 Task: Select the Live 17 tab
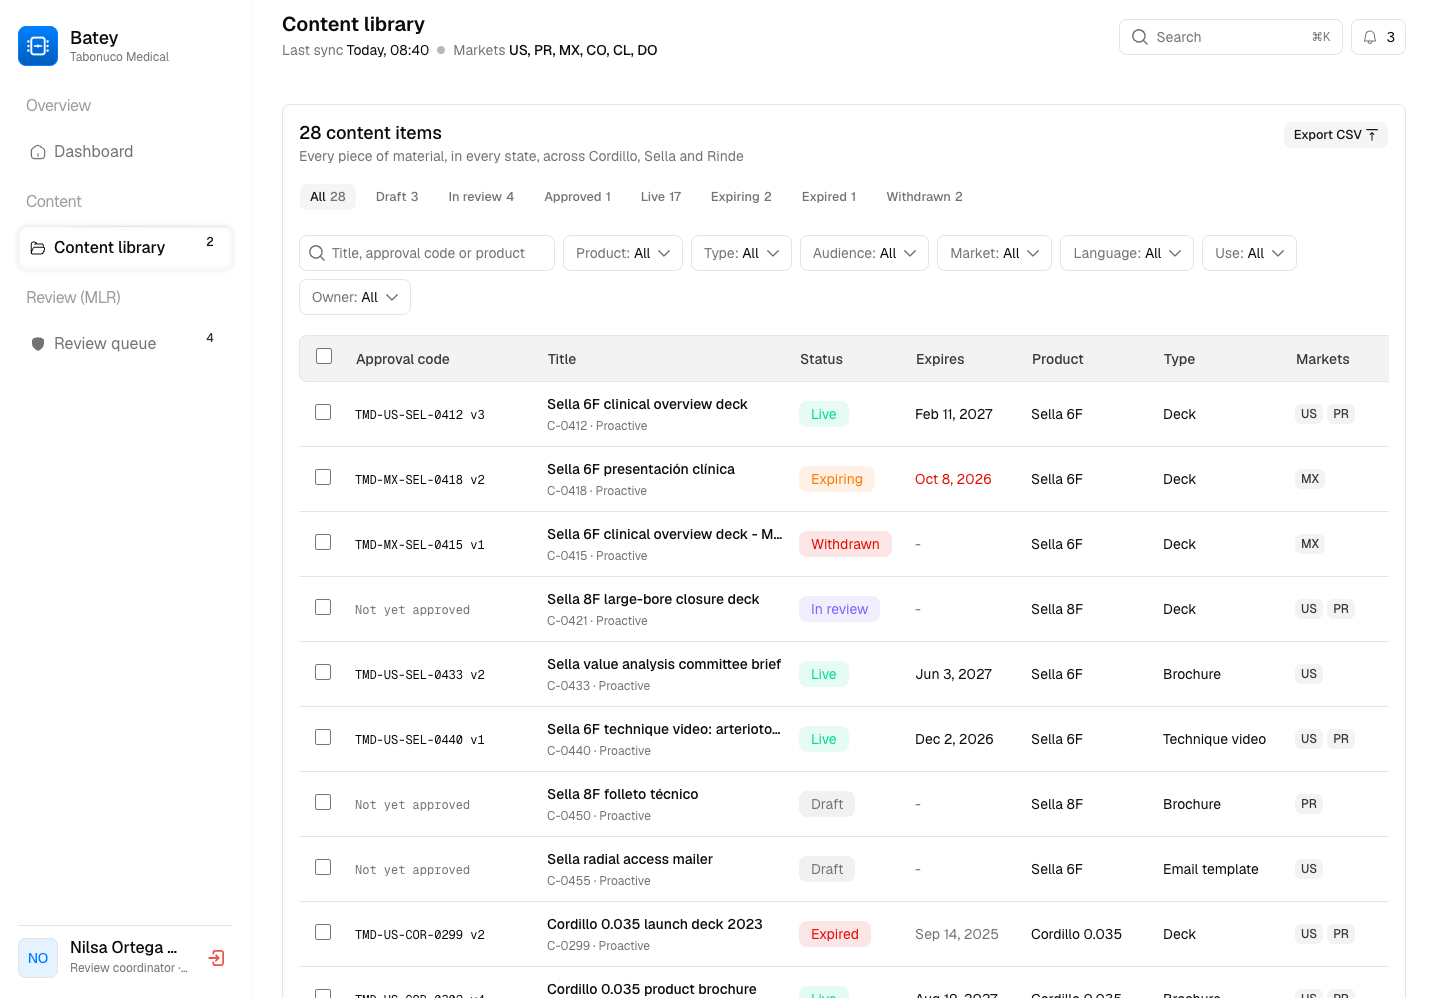pos(661,197)
